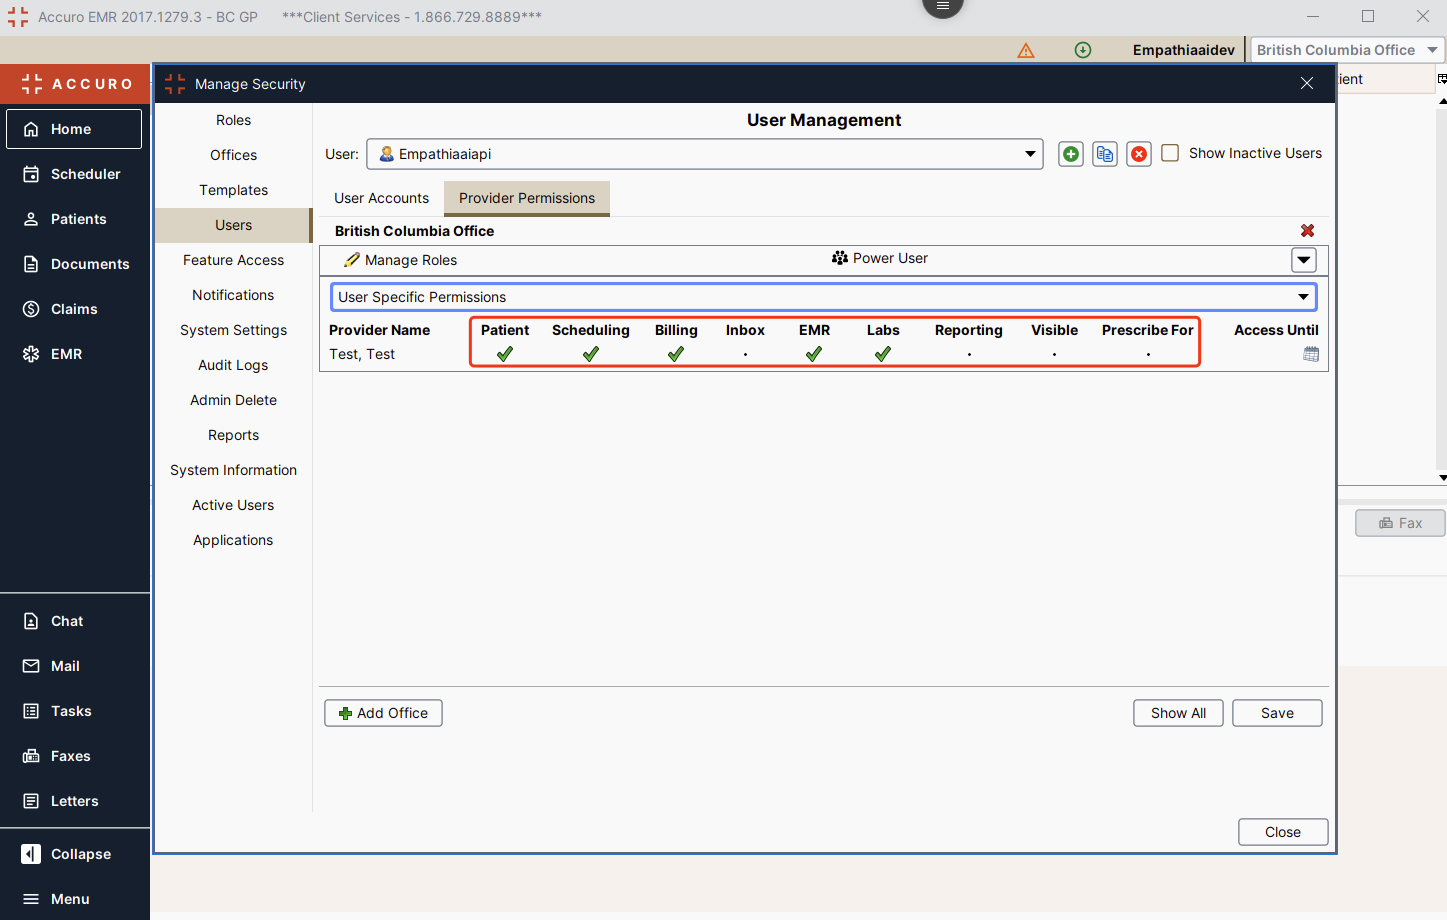Click the Add Office button
Image resolution: width=1447 pixels, height=920 pixels.
click(383, 713)
